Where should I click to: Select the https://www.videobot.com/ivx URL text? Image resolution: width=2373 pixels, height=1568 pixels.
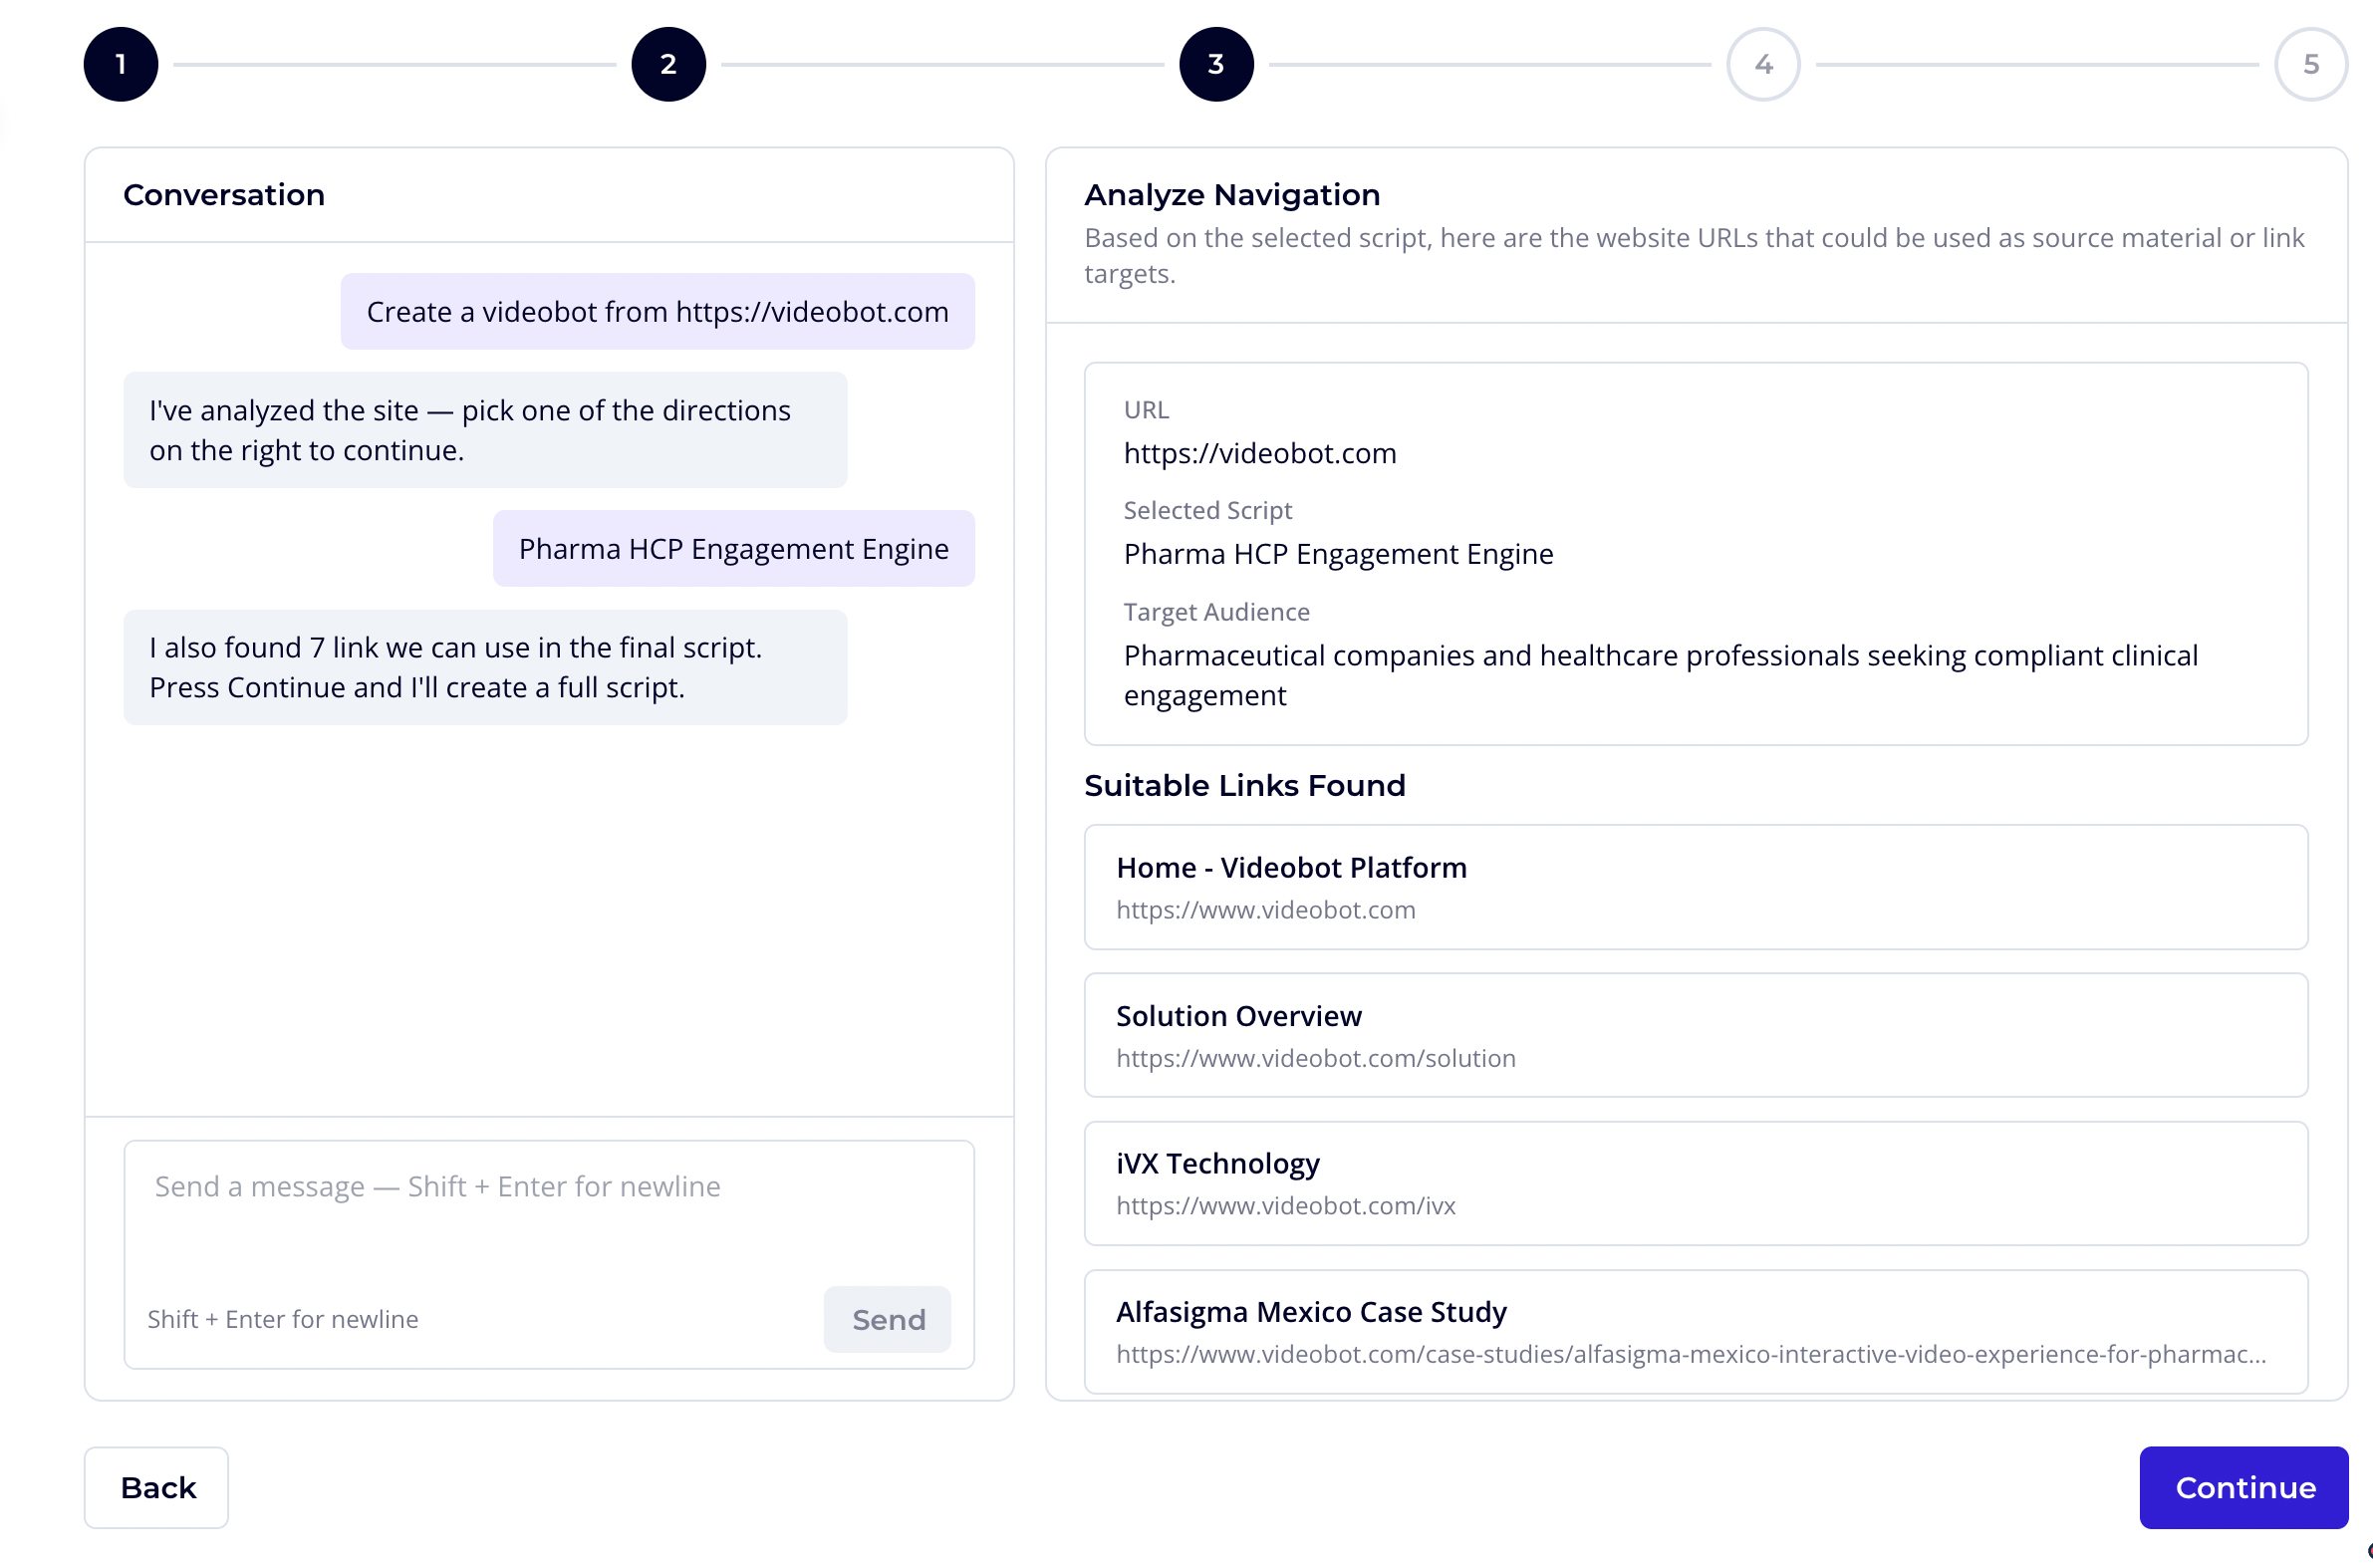pyautogui.click(x=1285, y=1205)
